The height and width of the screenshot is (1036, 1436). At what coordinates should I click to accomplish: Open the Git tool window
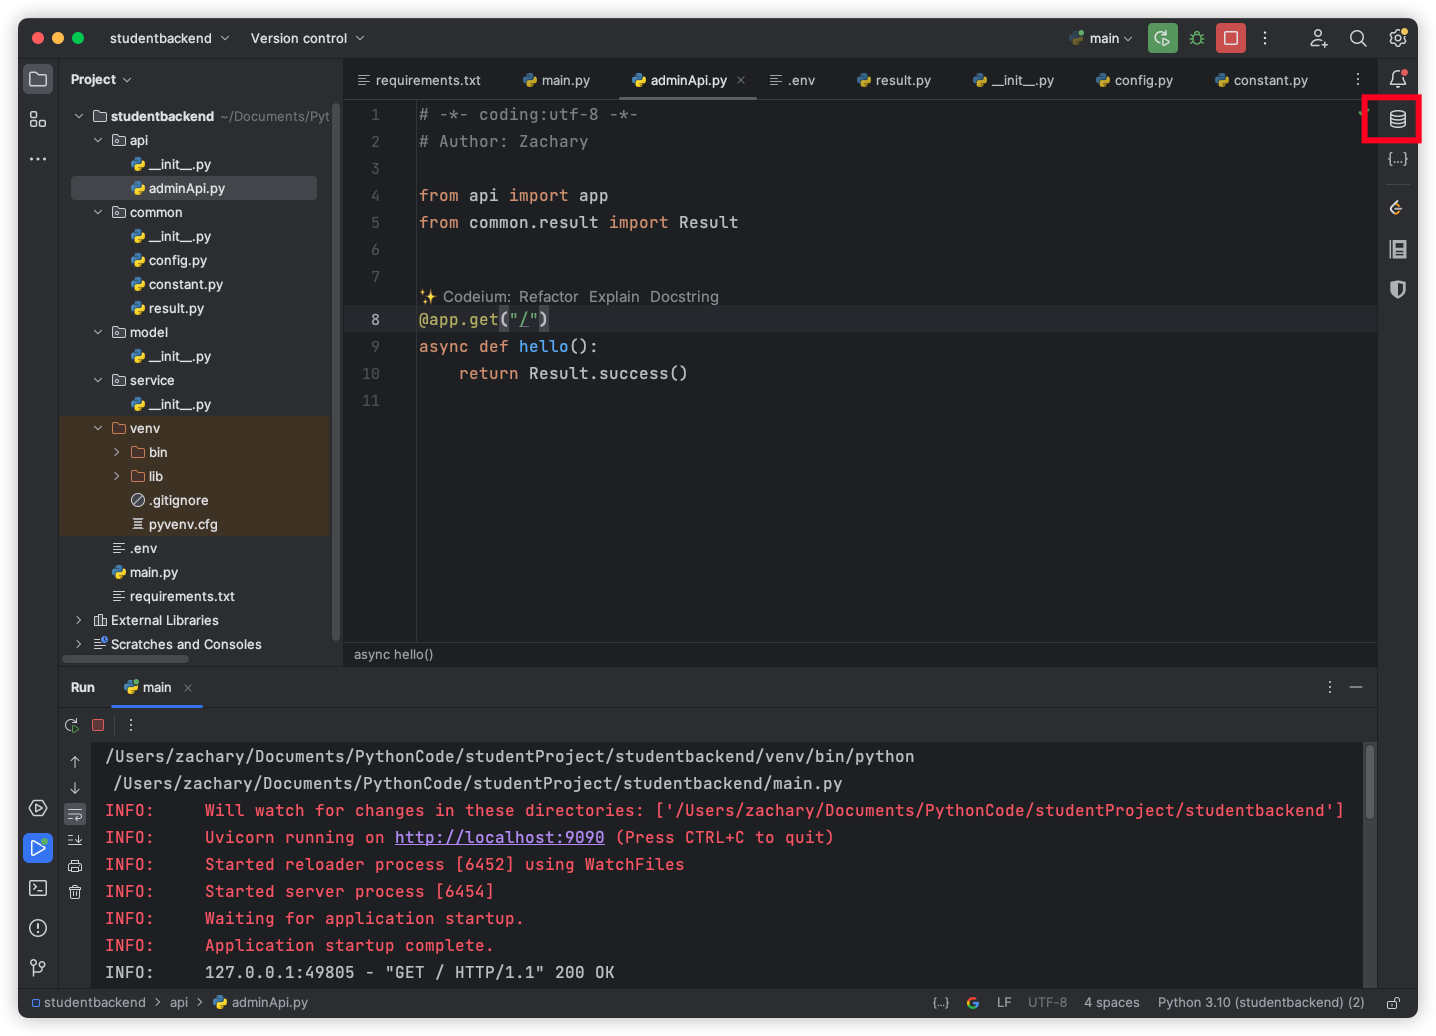tap(38, 967)
